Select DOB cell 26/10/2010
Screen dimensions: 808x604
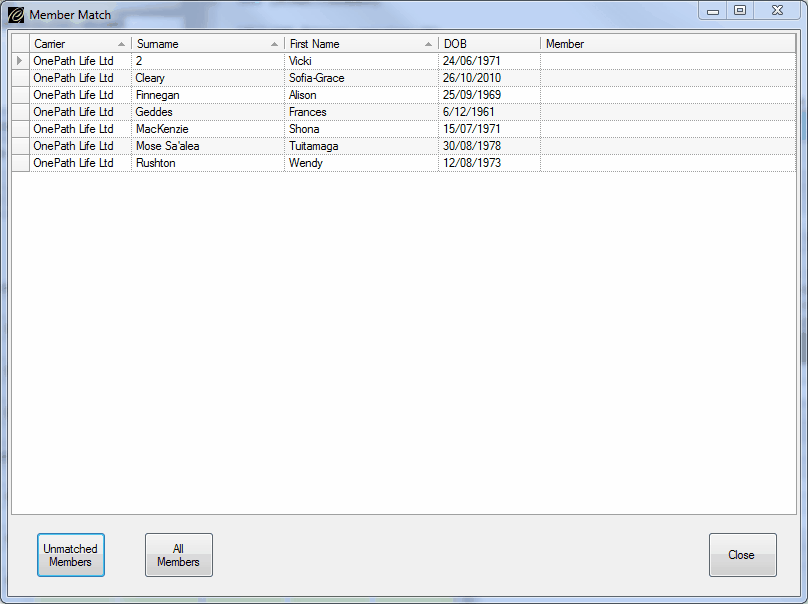tap(490, 78)
